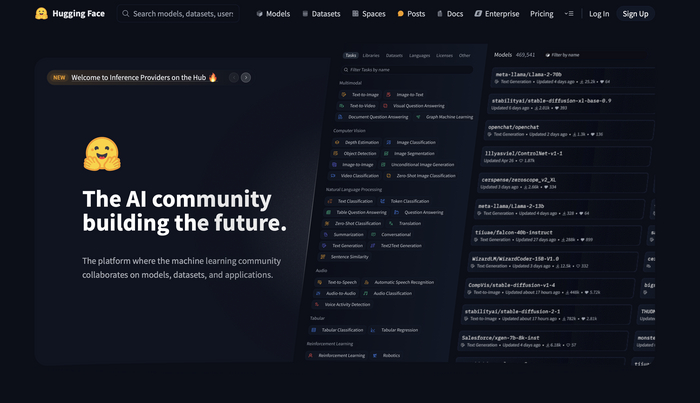The image size is (700, 403).
Task: Click the Text-to-Image task icon
Action: [x=343, y=95]
